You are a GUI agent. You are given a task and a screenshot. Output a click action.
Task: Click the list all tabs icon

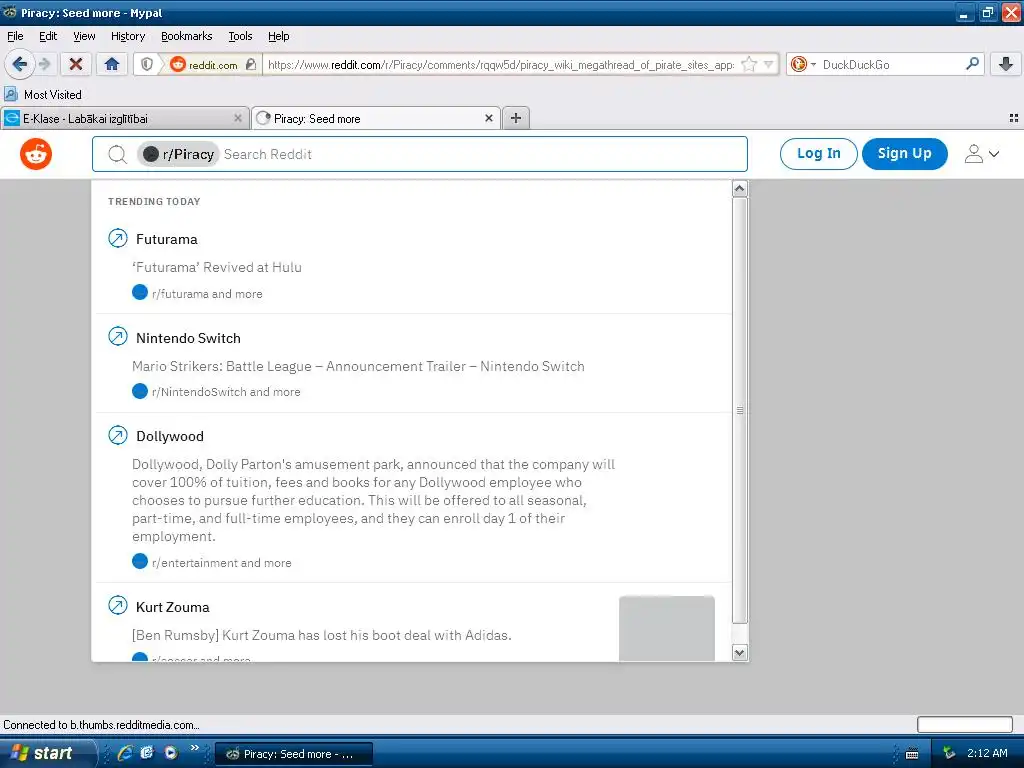point(1014,118)
